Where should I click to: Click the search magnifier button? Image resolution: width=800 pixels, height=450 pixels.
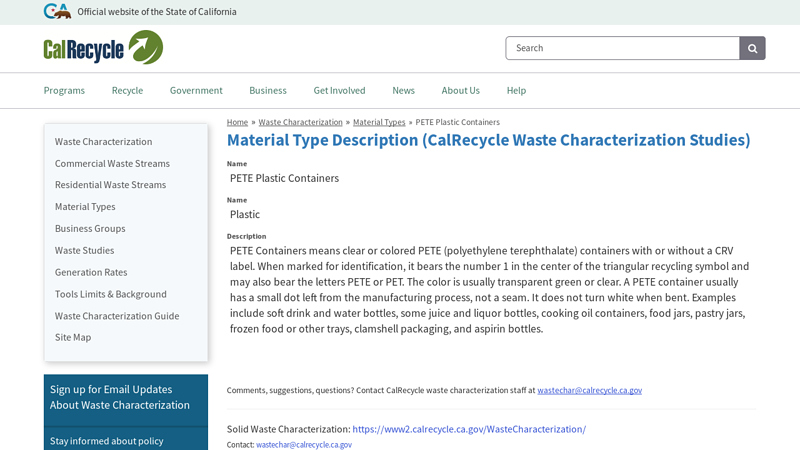752,48
